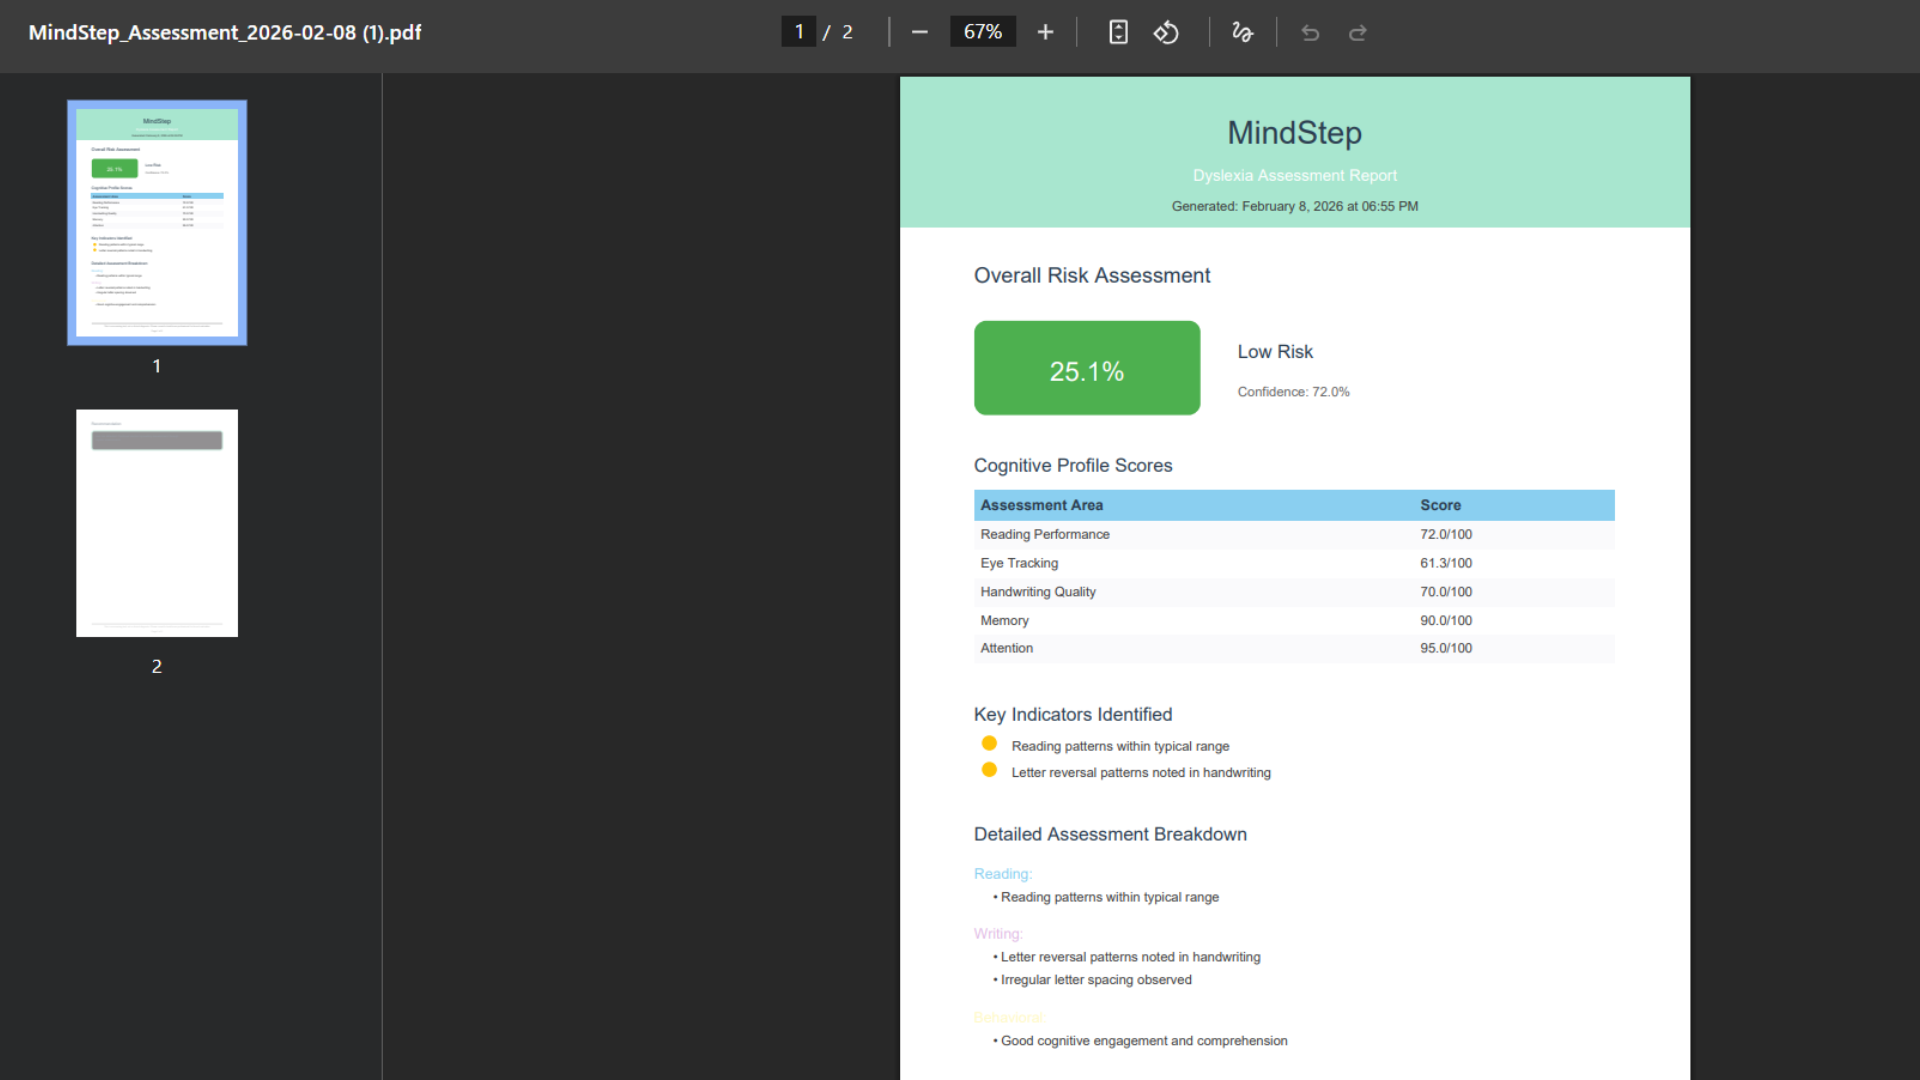Click the zoom out minus icon
Image resolution: width=1920 pixels, height=1080 pixels.
pos(920,32)
